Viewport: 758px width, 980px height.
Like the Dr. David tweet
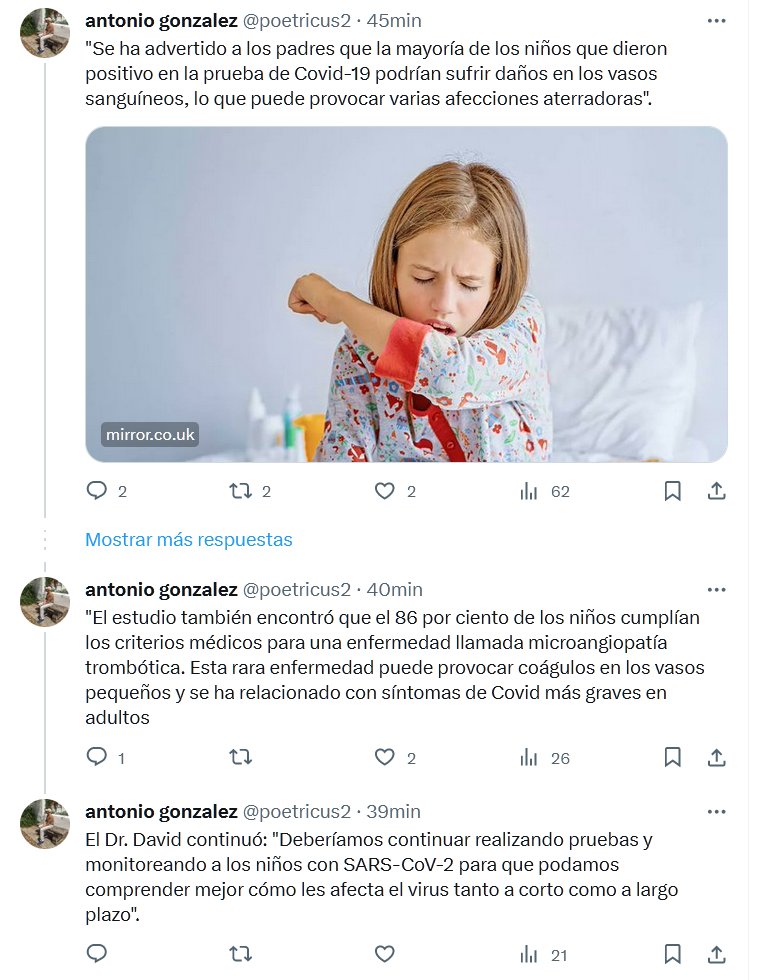click(x=385, y=954)
